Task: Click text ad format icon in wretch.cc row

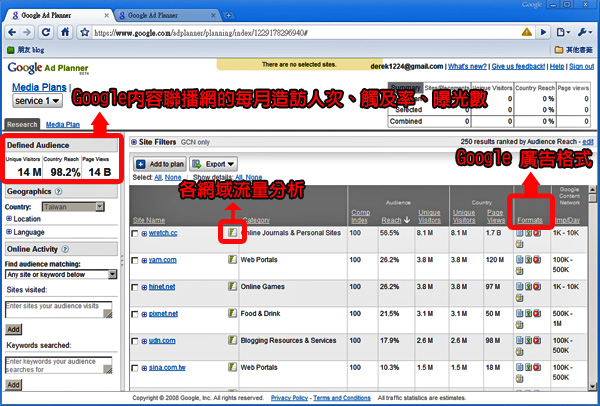Action: pyautogui.click(x=519, y=233)
